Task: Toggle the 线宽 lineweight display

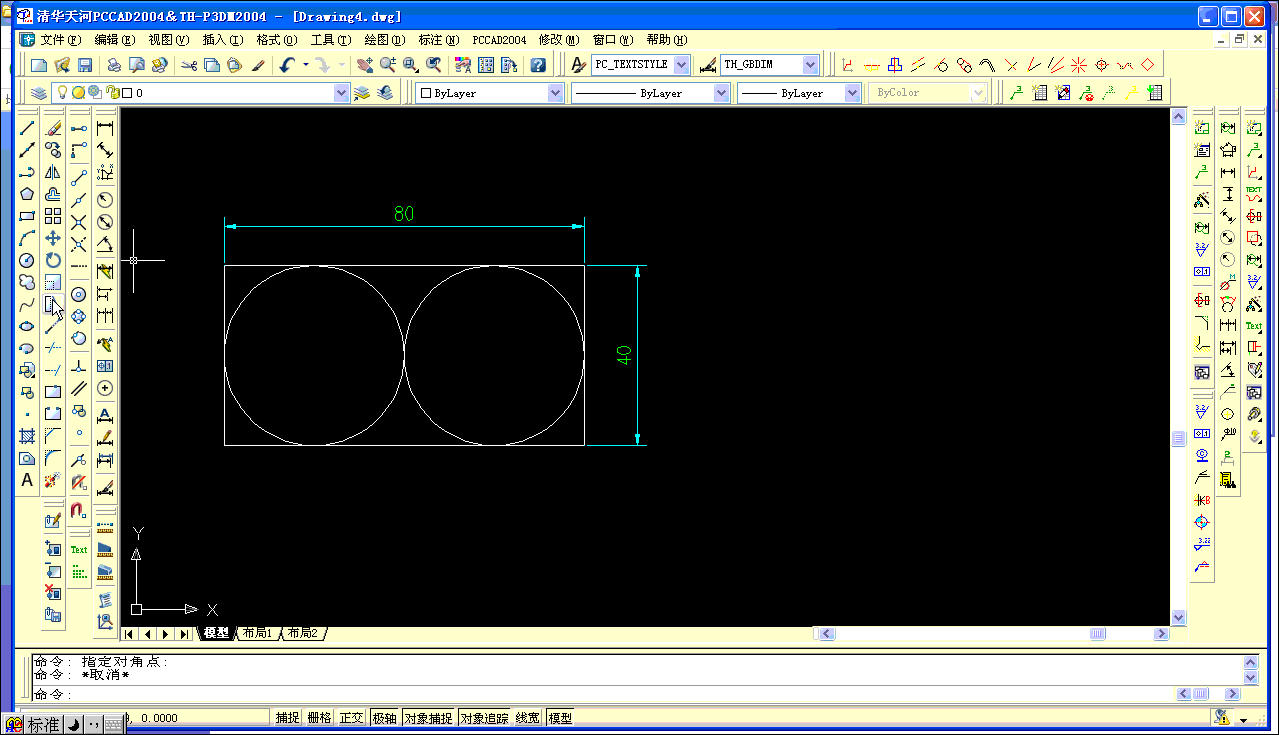Action: click(x=528, y=718)
